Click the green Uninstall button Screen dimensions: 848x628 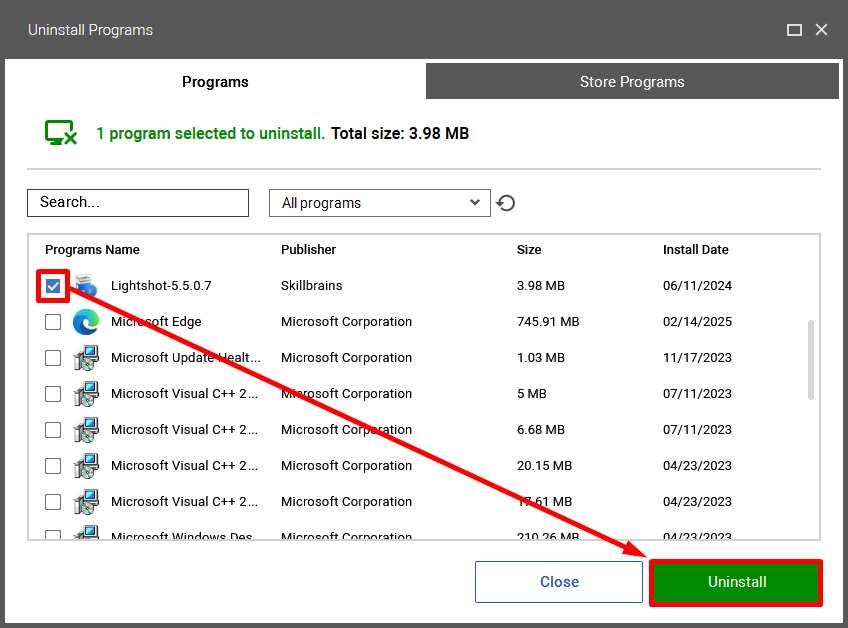point(737,582)
